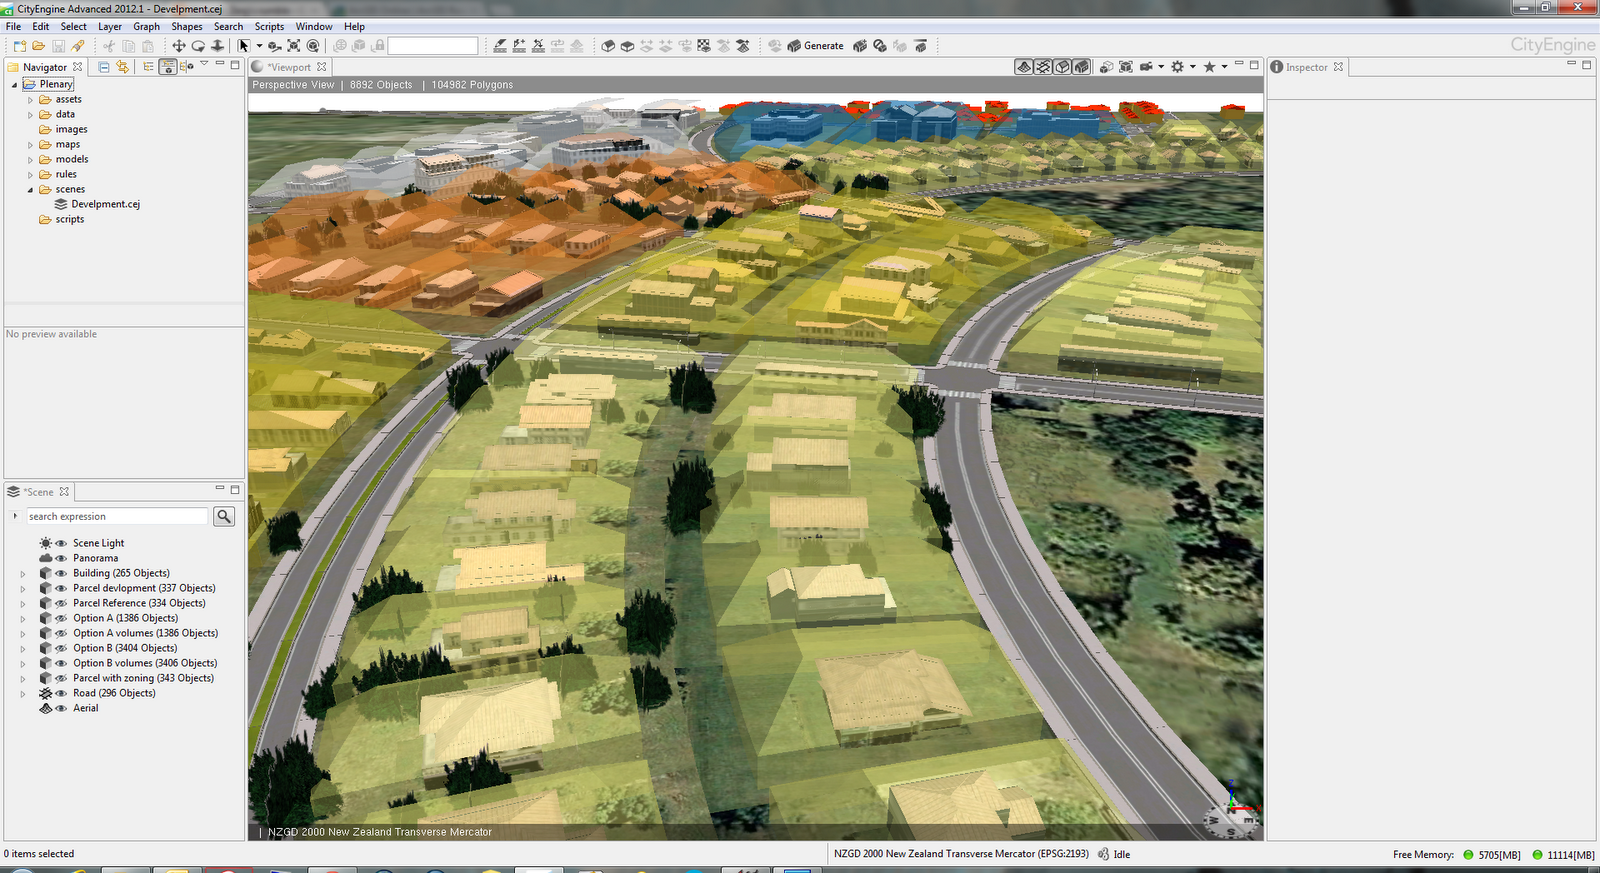Show the Parcel Reference layer
Viewport: 1600px width, 873px height.
pyautogui.click(x=61, y=603)
